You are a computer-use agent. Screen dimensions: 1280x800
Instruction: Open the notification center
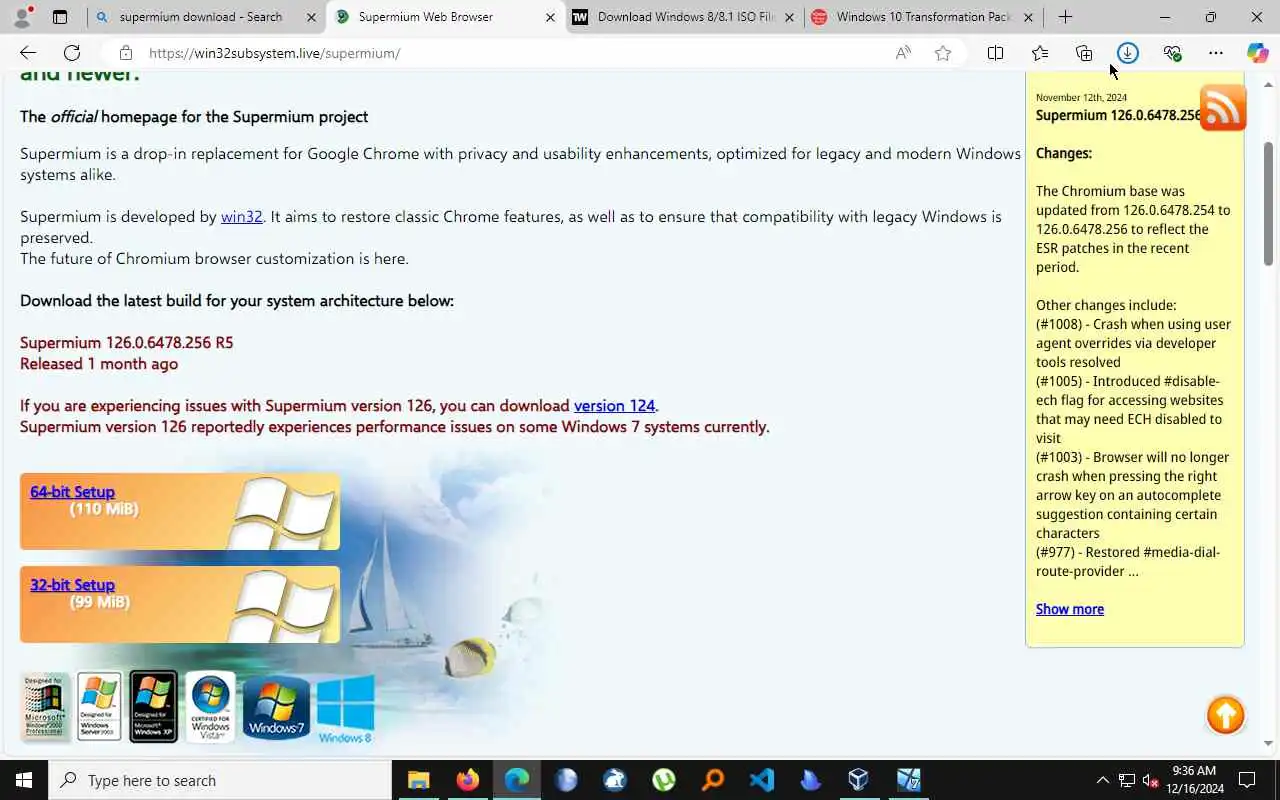coord(1247,780)
